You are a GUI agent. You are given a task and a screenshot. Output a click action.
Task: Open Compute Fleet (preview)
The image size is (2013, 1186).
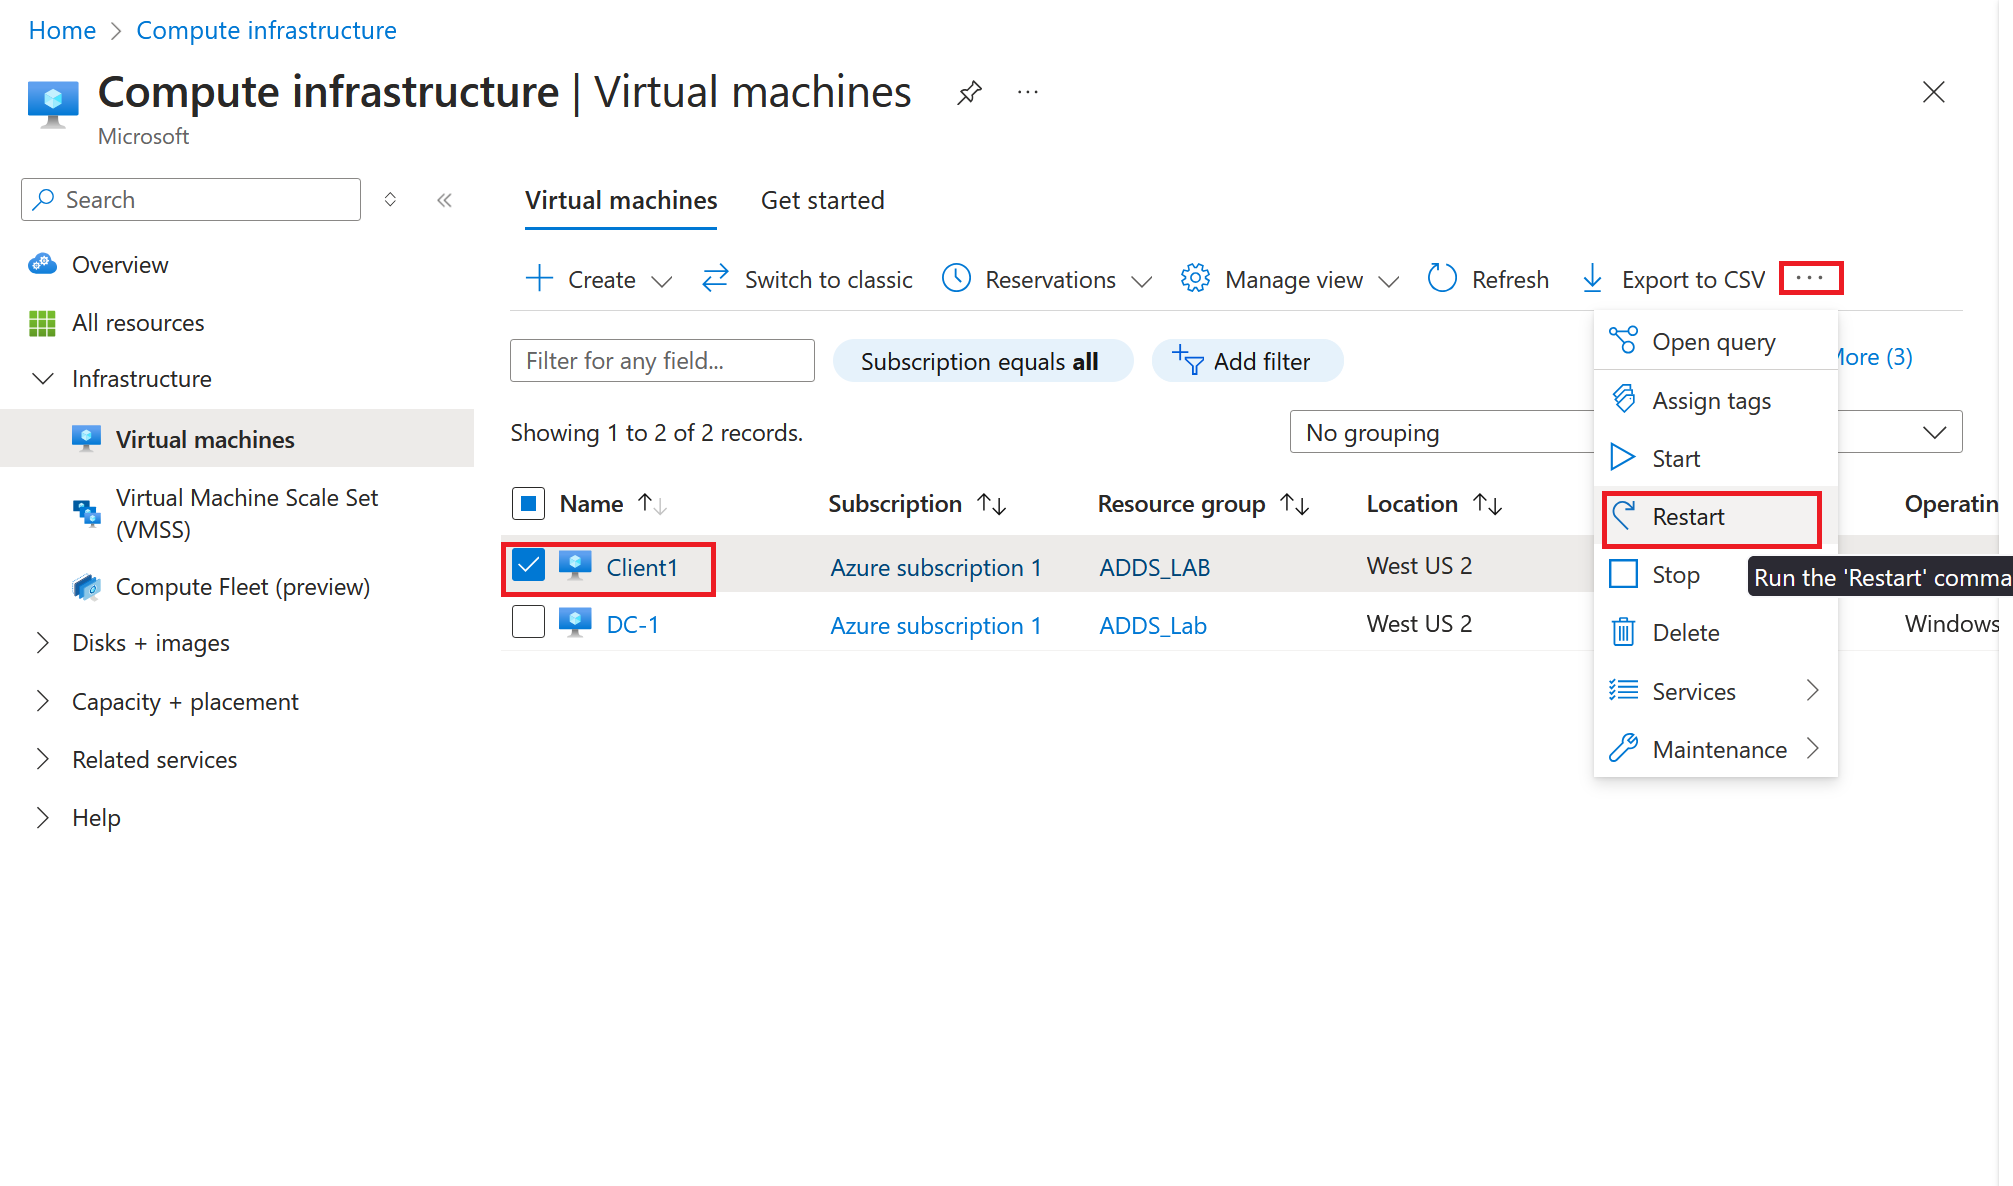[243, 587]
